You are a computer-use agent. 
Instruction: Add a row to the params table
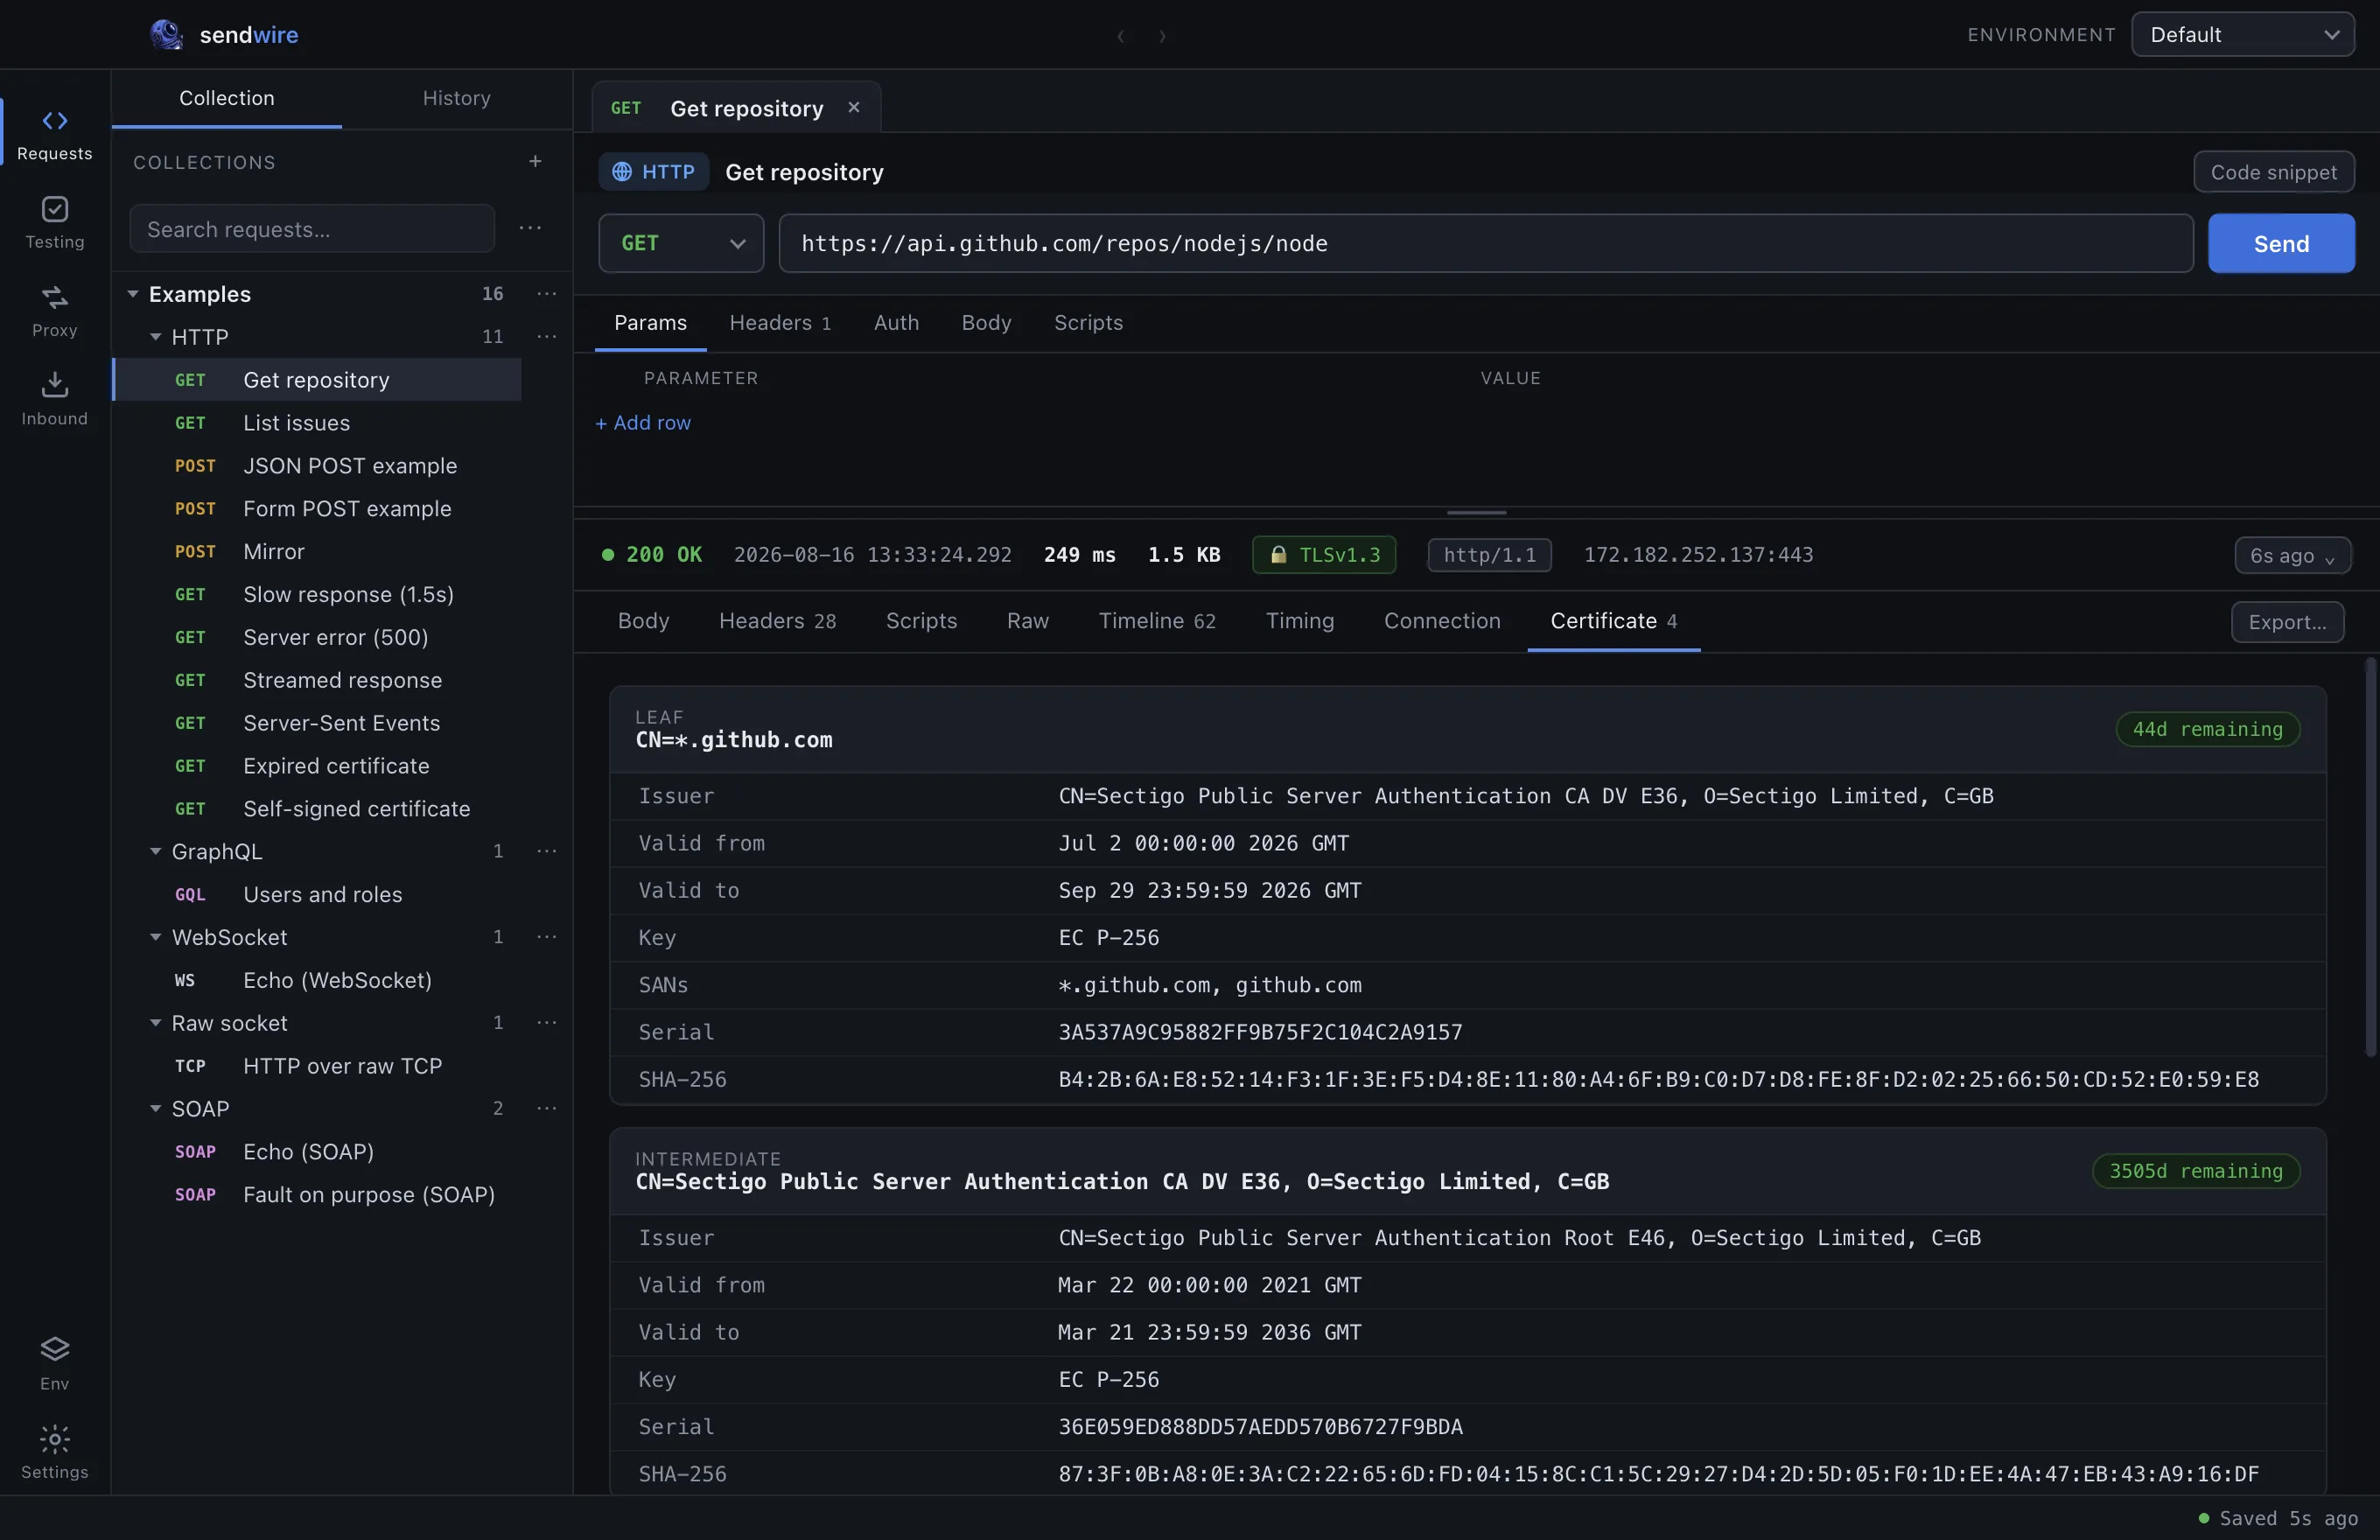[x=643, y=423]
